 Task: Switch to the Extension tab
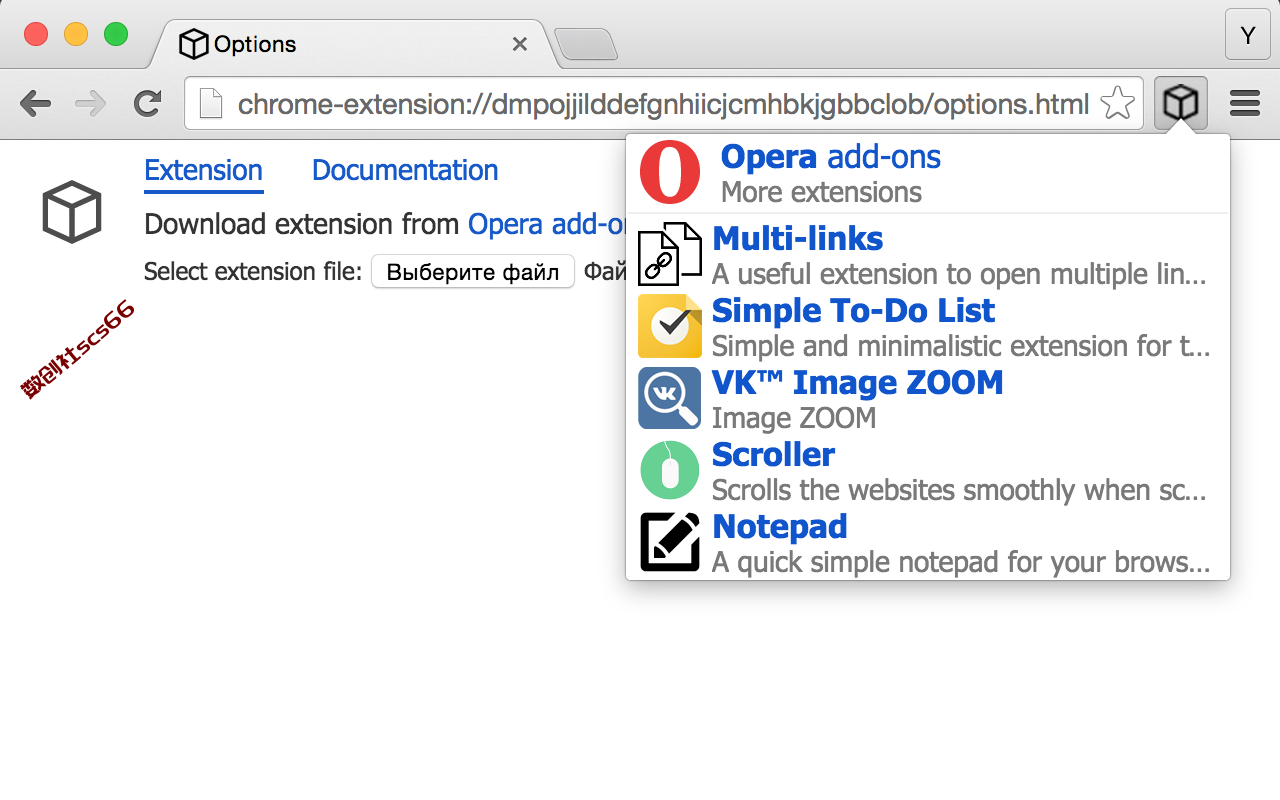point(203,171)
